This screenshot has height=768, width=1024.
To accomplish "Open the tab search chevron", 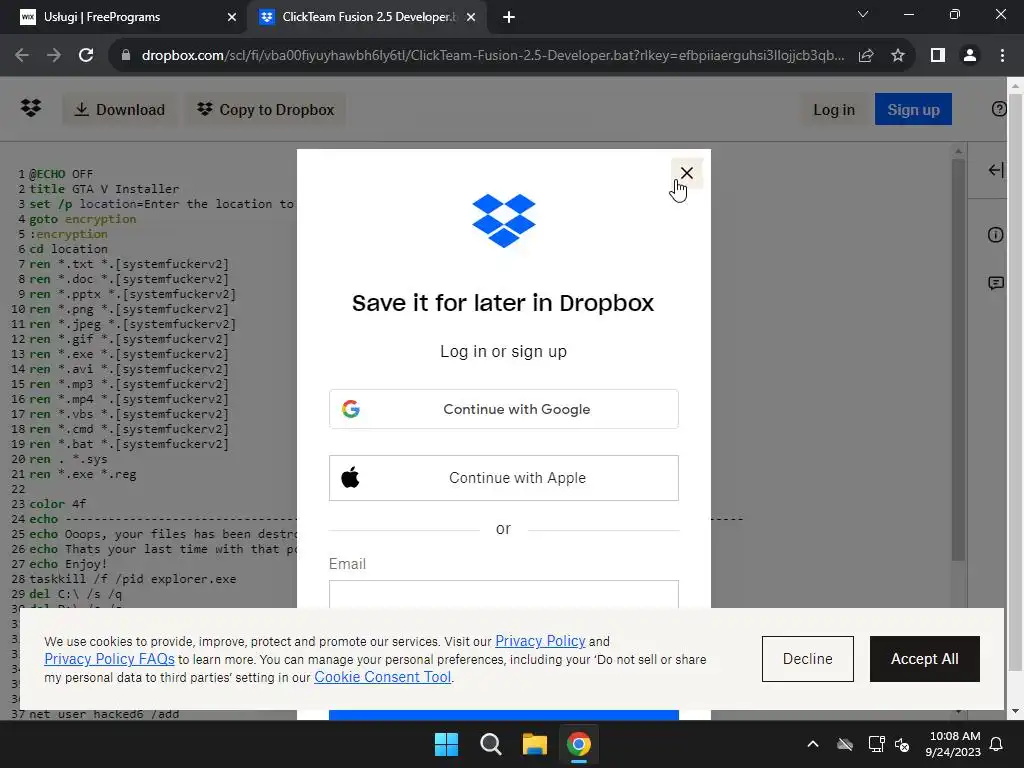I will [x=863, y=14].
